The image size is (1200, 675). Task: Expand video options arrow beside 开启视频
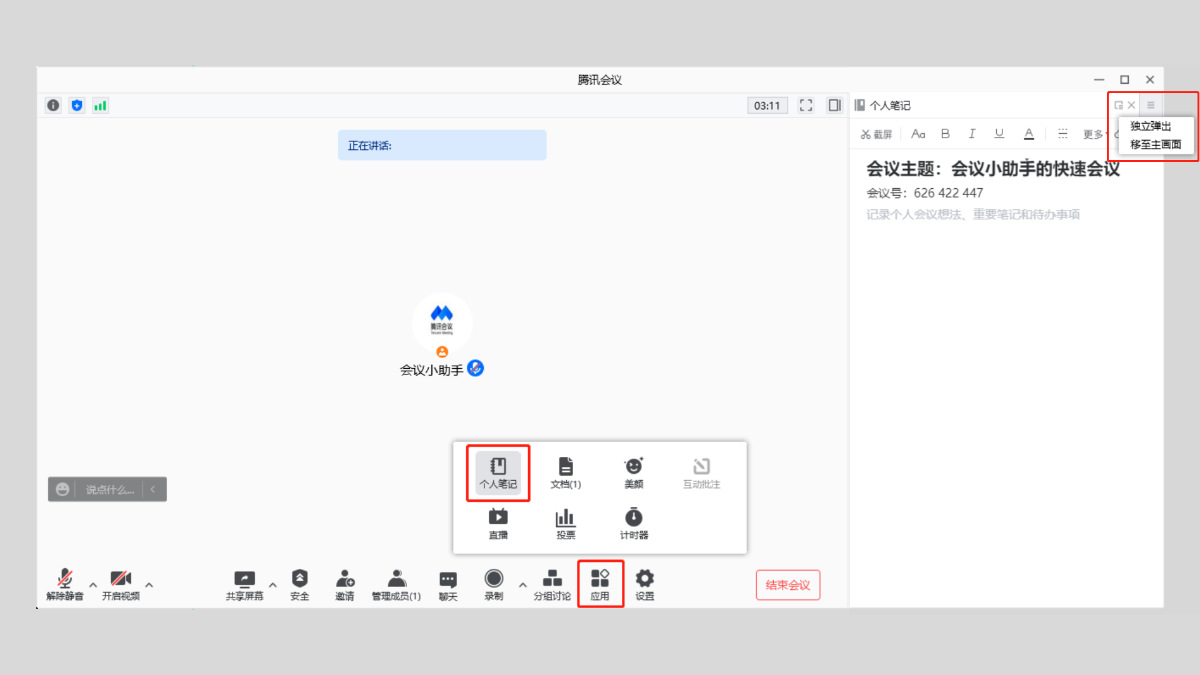(149, 584)
